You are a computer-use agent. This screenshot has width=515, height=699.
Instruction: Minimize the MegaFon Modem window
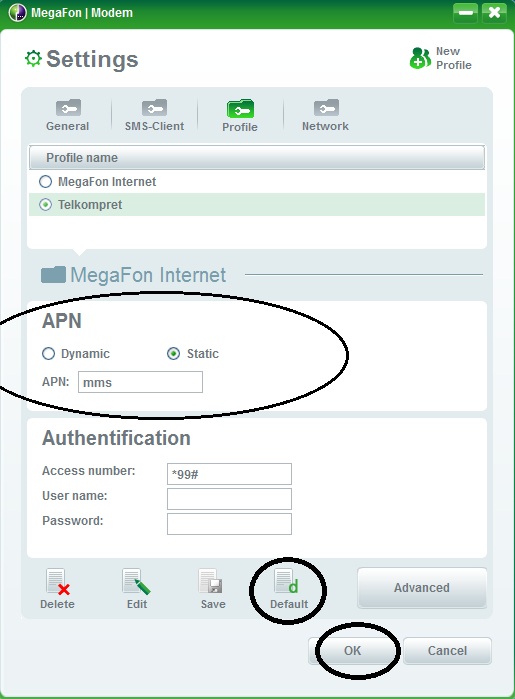click(466, 13)
